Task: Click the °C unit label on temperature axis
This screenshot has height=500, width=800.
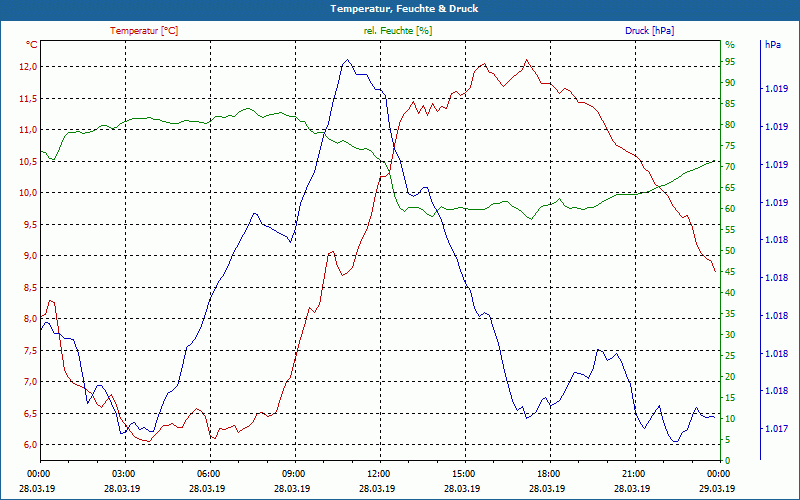Action: 32,45
